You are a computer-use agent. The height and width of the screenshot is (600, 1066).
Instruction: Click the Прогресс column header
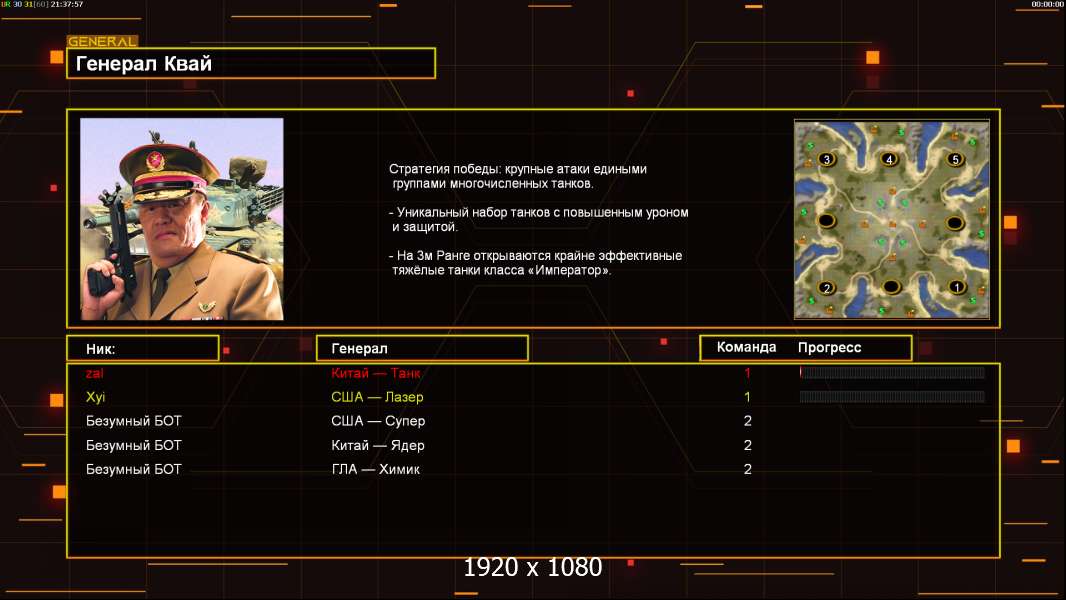coord(829,347)
